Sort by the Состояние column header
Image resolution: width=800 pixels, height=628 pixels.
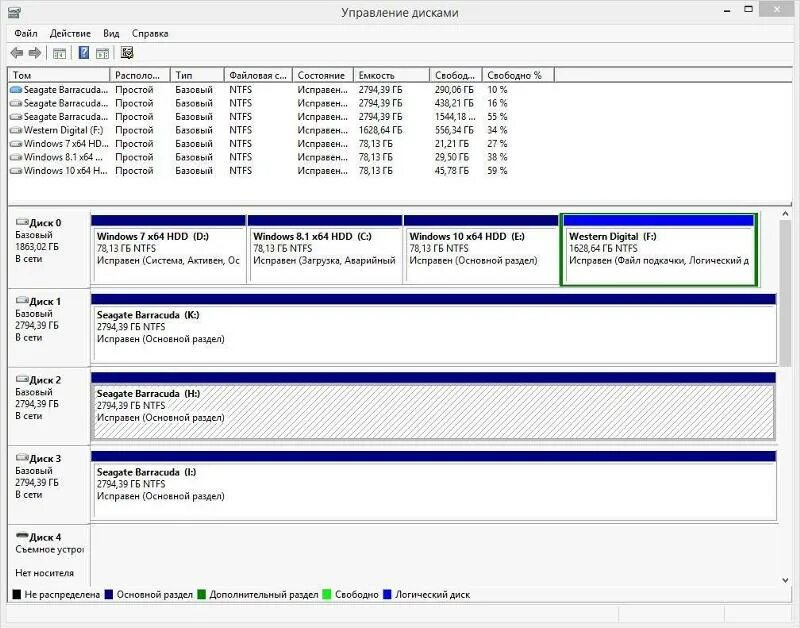(x=322, y=75)
